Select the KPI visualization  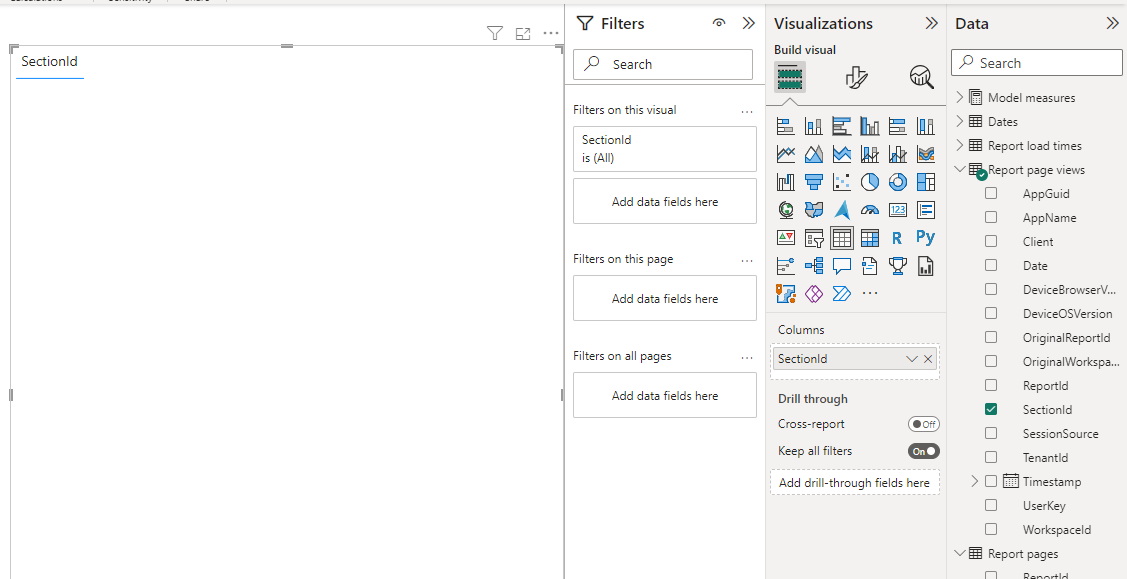(x=786, y=238)
